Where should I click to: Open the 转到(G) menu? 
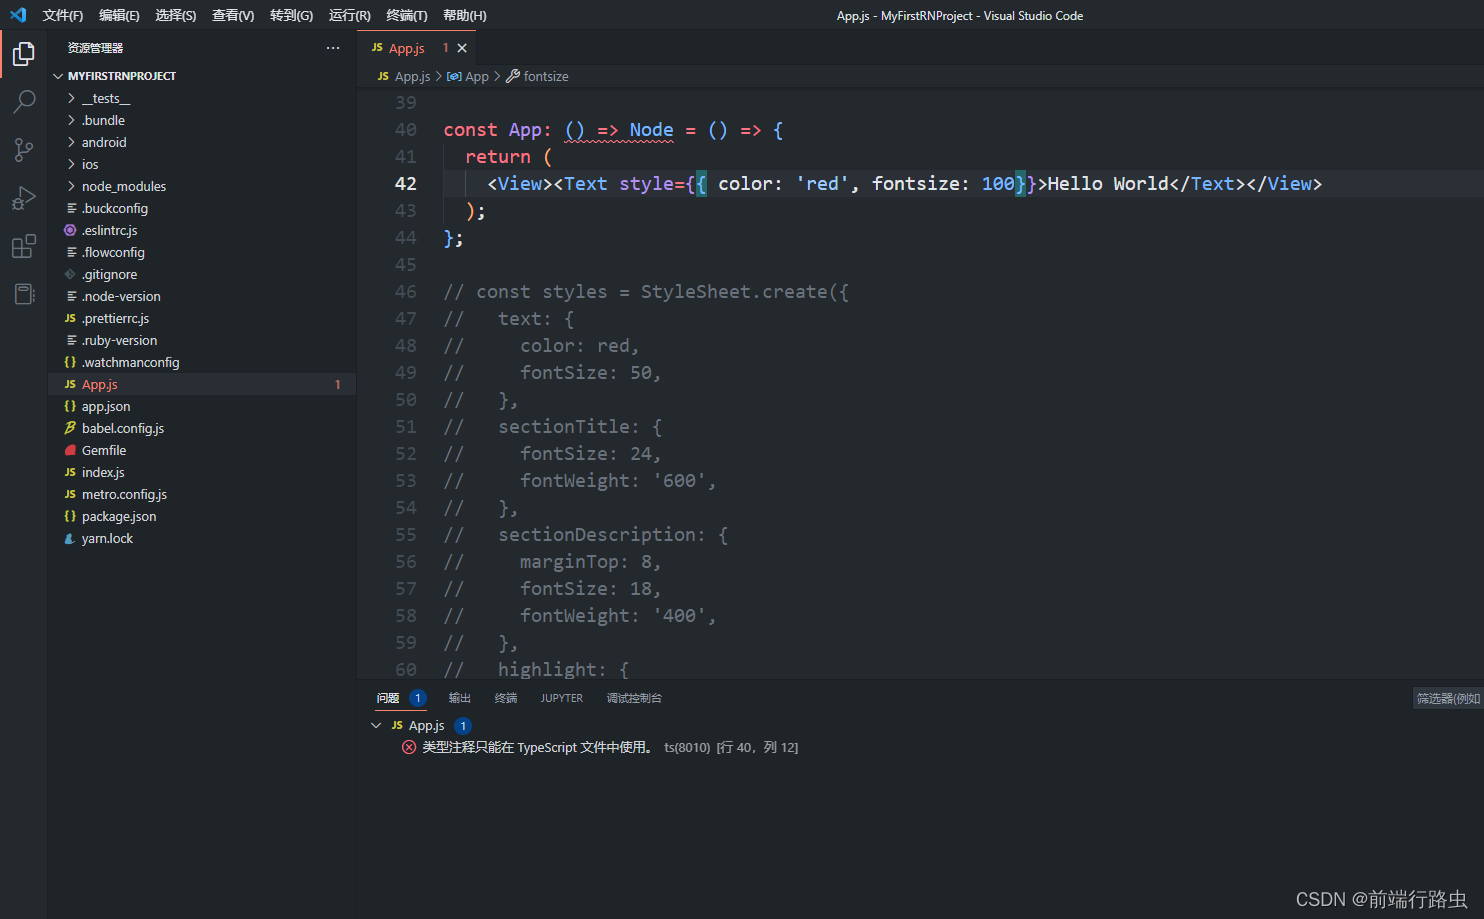[x=291, y=15]
